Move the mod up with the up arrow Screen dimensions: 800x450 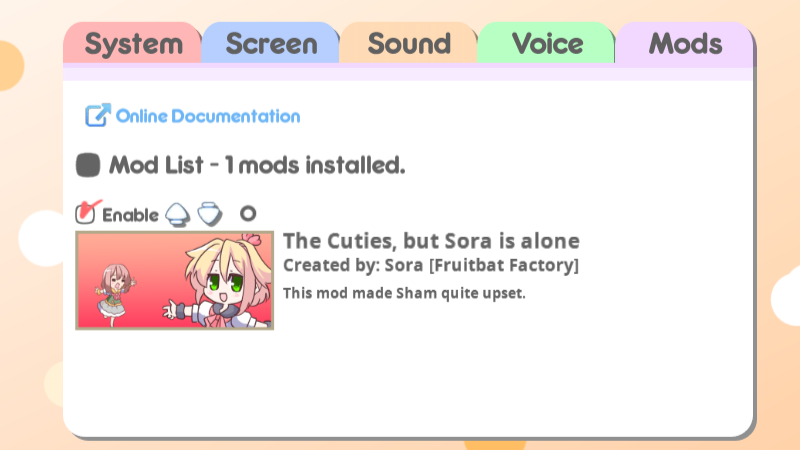[178, 214]
